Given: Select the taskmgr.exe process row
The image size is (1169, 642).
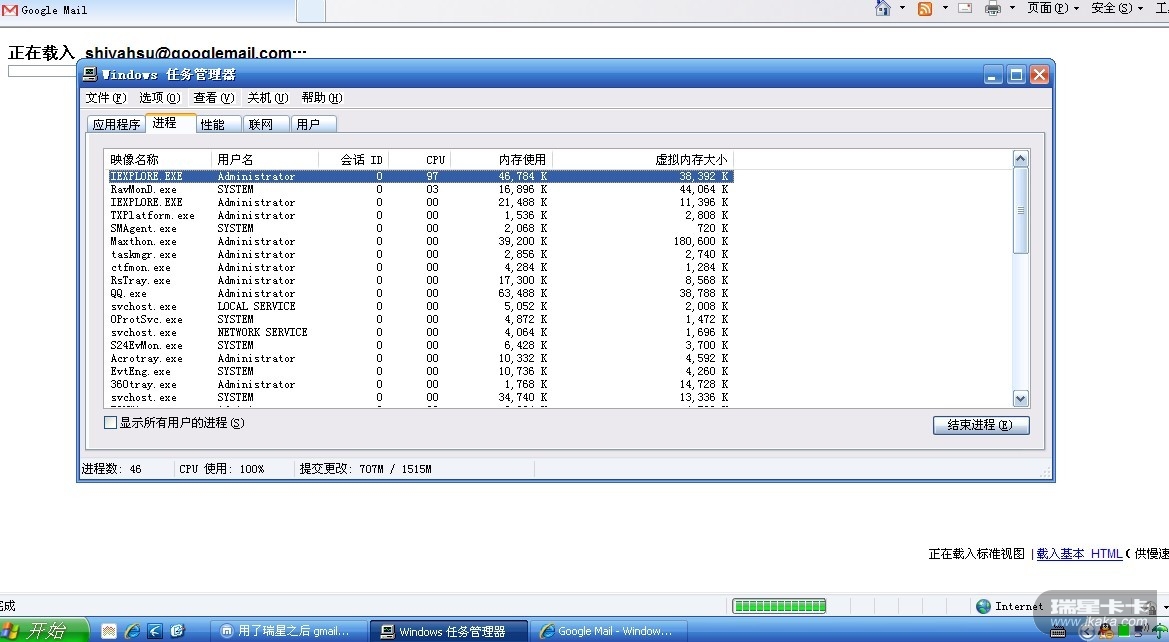Looking at the screenshot, I should click(x=420, y=254).
